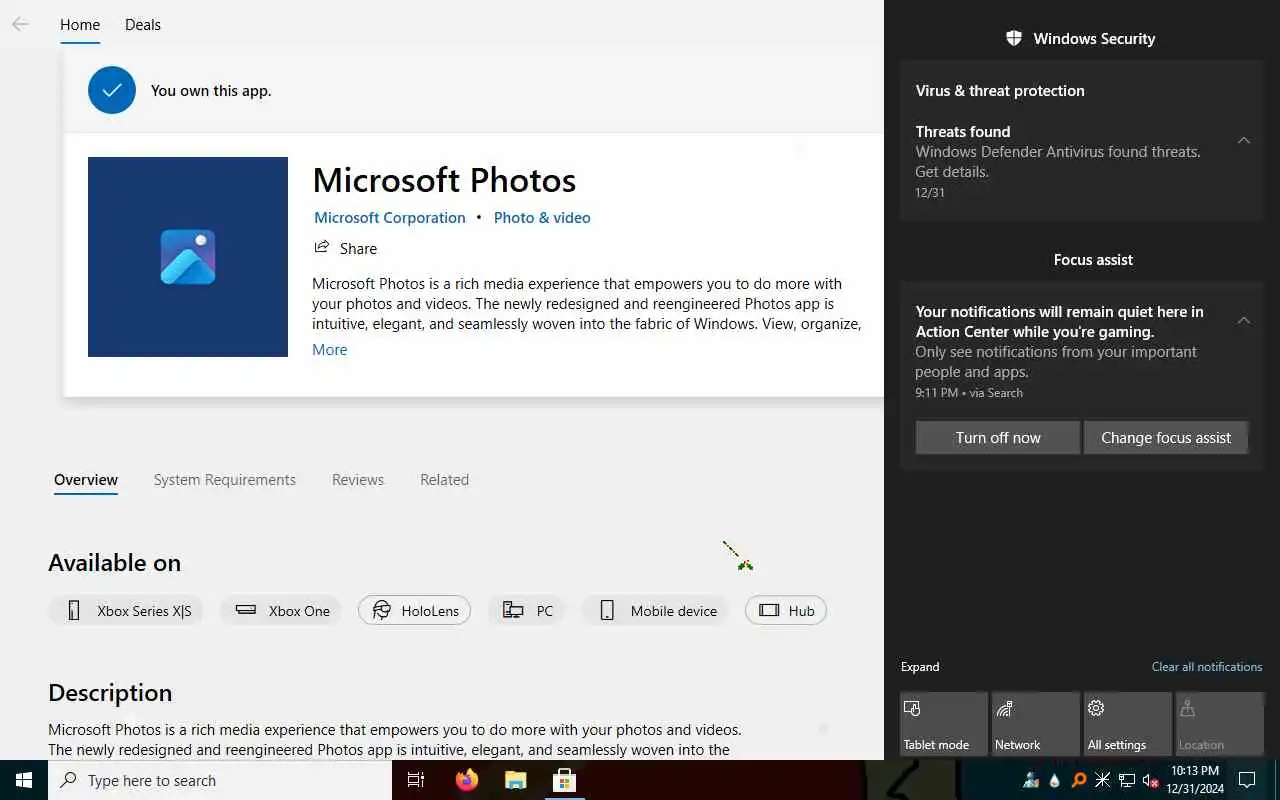Switch to the Deals tab
Image resolution: width=1280 pixels, height=800 pixels.
coord(143,24)
